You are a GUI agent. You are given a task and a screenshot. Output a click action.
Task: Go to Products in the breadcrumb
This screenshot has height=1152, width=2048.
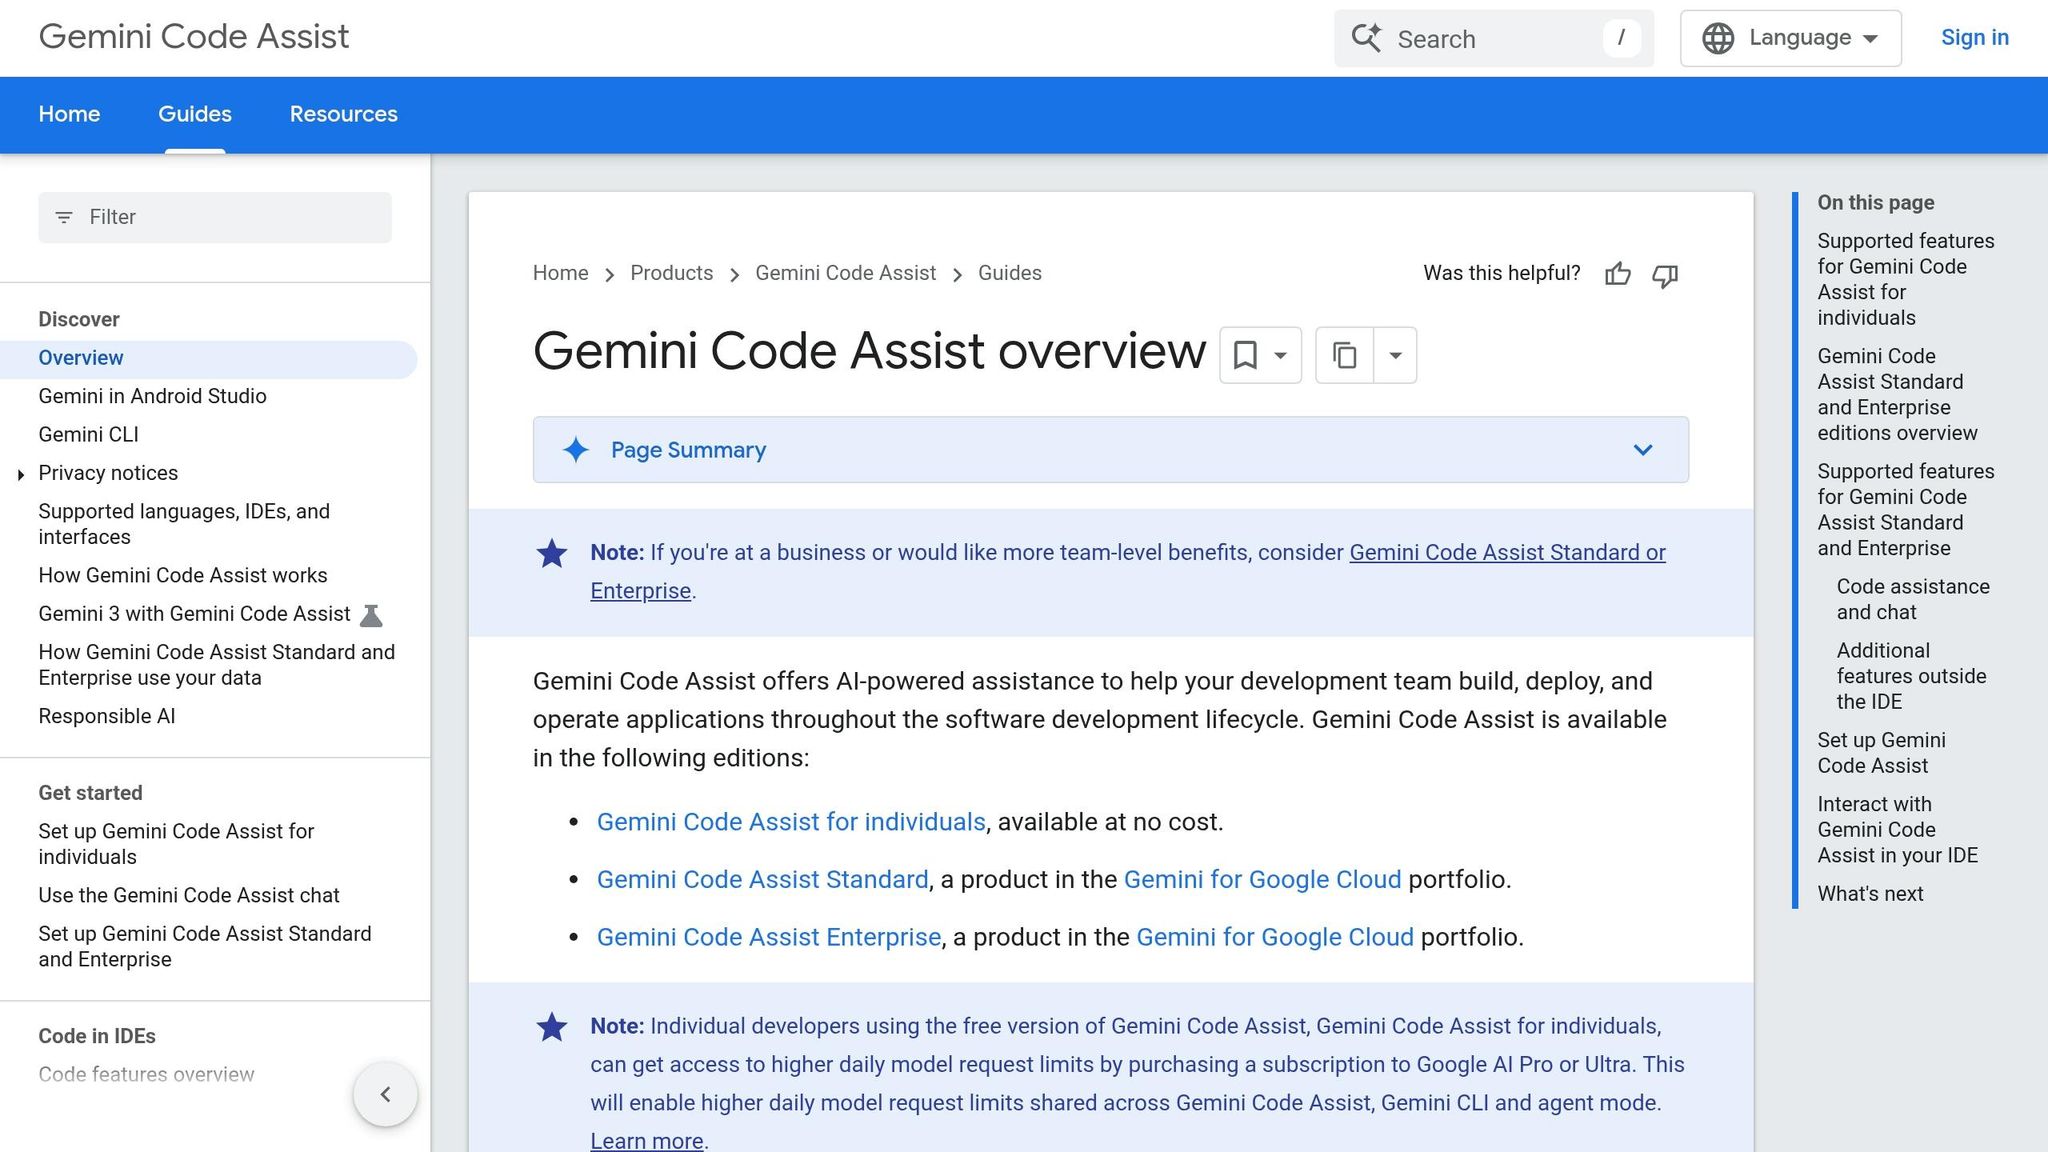672,273
